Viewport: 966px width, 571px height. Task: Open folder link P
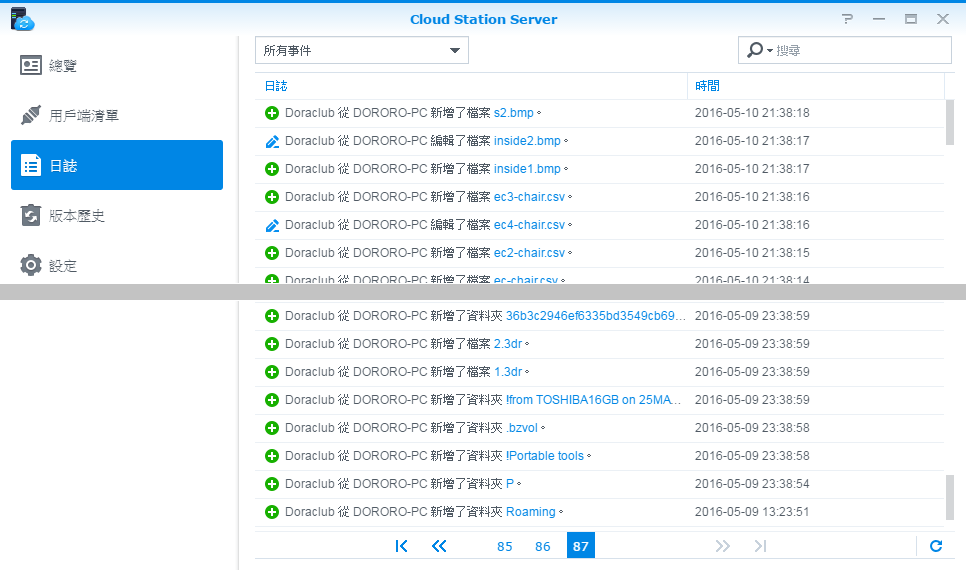[x=510, y=484]
